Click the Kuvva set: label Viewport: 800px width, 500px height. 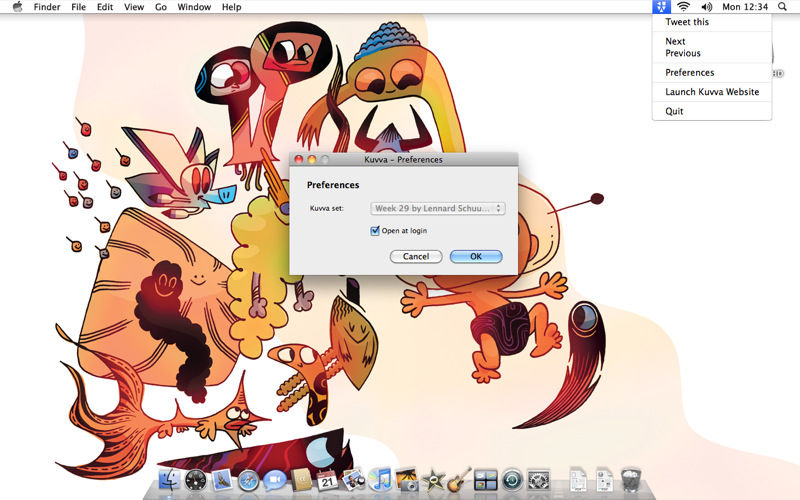(x=327, y=208)
